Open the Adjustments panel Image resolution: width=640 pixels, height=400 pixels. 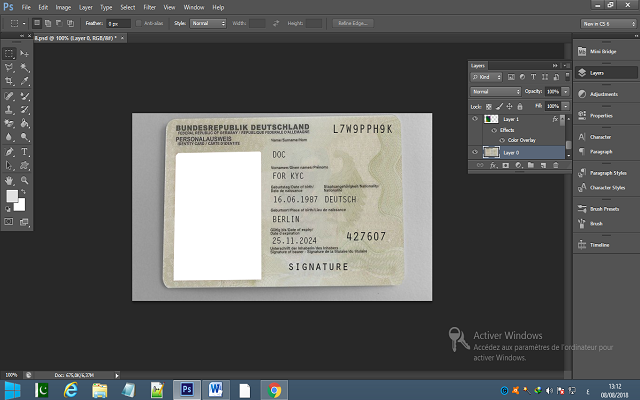603,93
